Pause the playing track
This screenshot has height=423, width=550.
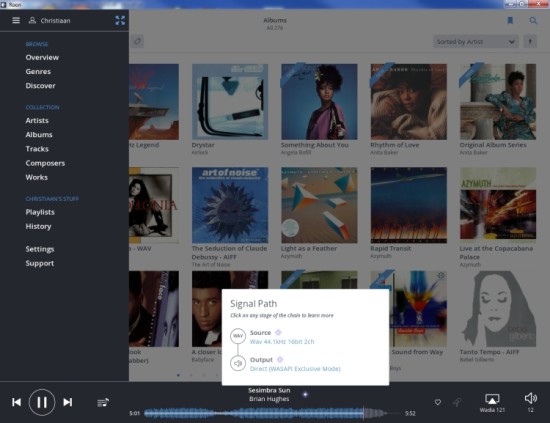tap(42, 402)
